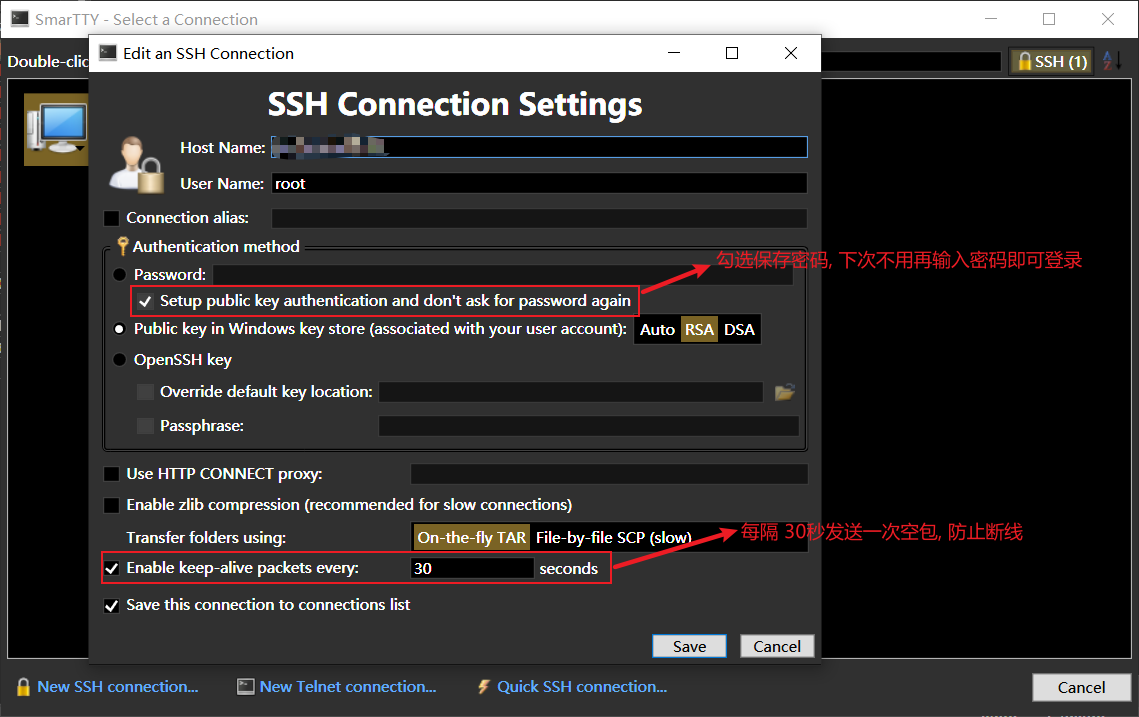
Task: Enable the Connection alias checkbox
Action: [x=112, y=217]
